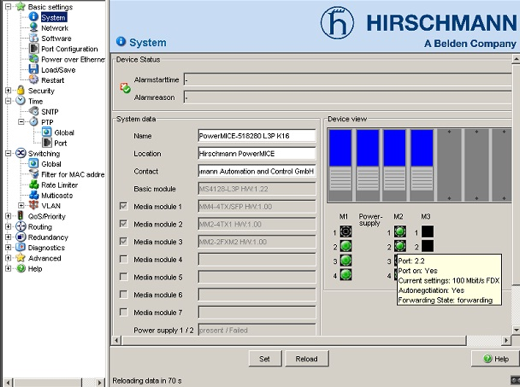520x387 pixels.
Task: Click the Advanced star icon
Action: point(21,258)
